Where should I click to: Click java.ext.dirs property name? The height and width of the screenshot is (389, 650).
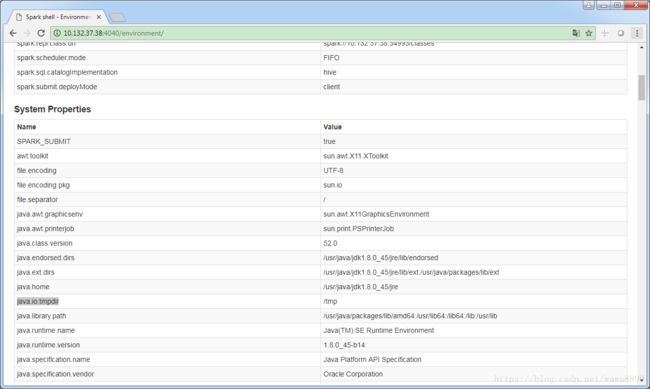pyautogui.click(x=36, y=272)
